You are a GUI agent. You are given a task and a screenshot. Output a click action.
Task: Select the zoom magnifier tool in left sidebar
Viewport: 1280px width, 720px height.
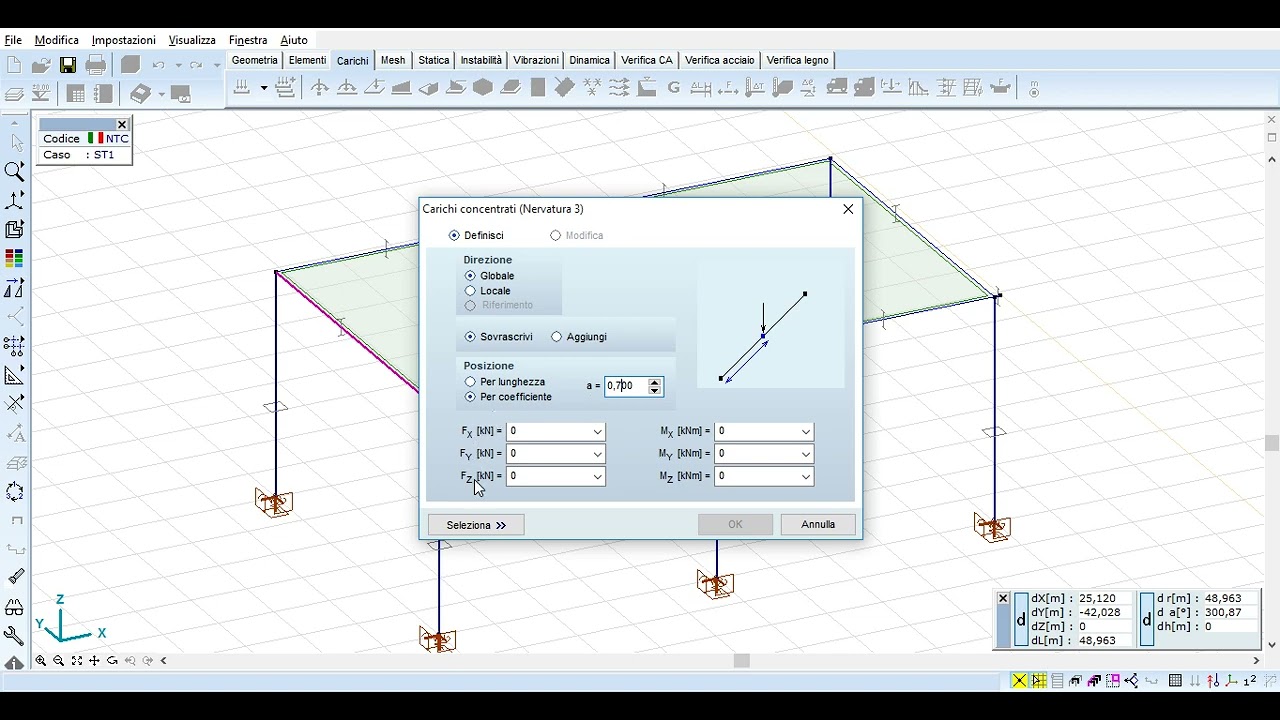click(14, 172)
